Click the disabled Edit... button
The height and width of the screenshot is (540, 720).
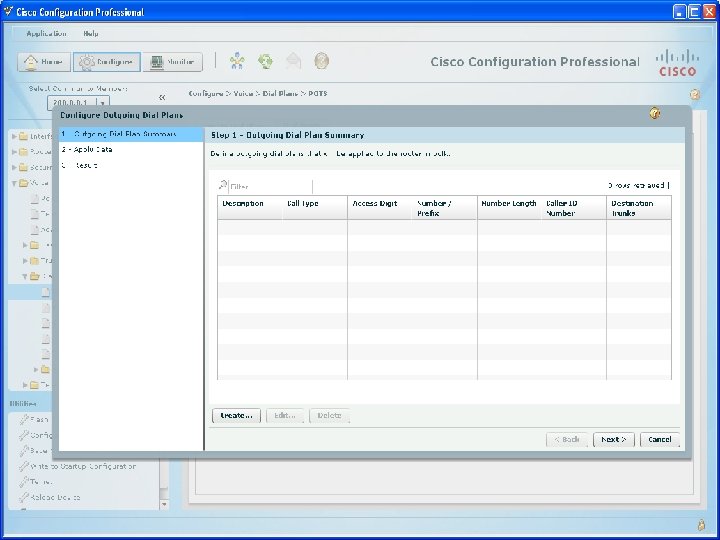[285, 416]
